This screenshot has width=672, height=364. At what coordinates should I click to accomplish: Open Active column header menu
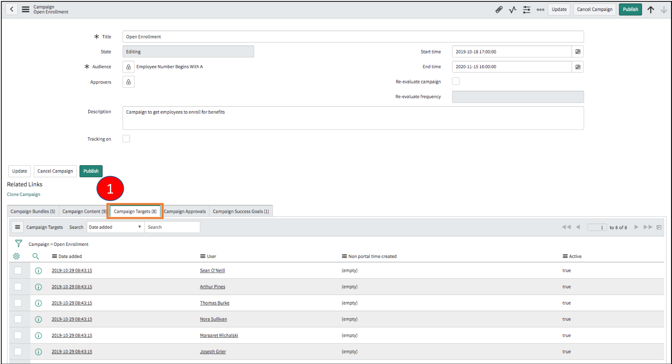565,256
